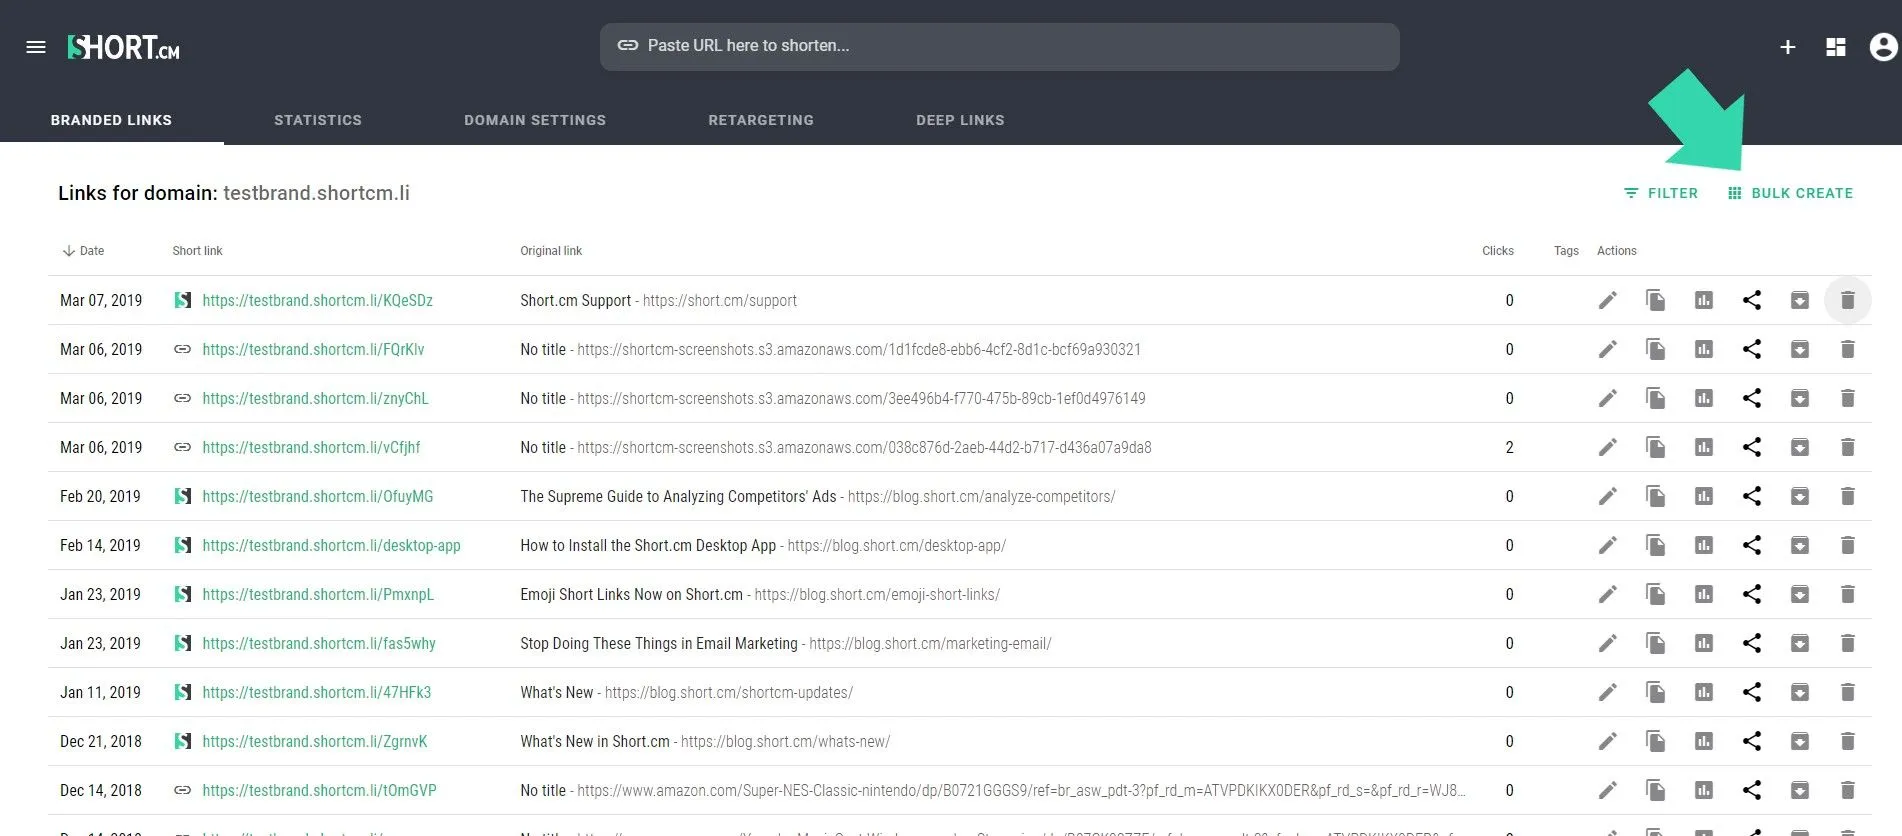Select the 'Dec 21, 2018' date cell
The width and height of the screenshot is (1902, 836).
(101, 741)
